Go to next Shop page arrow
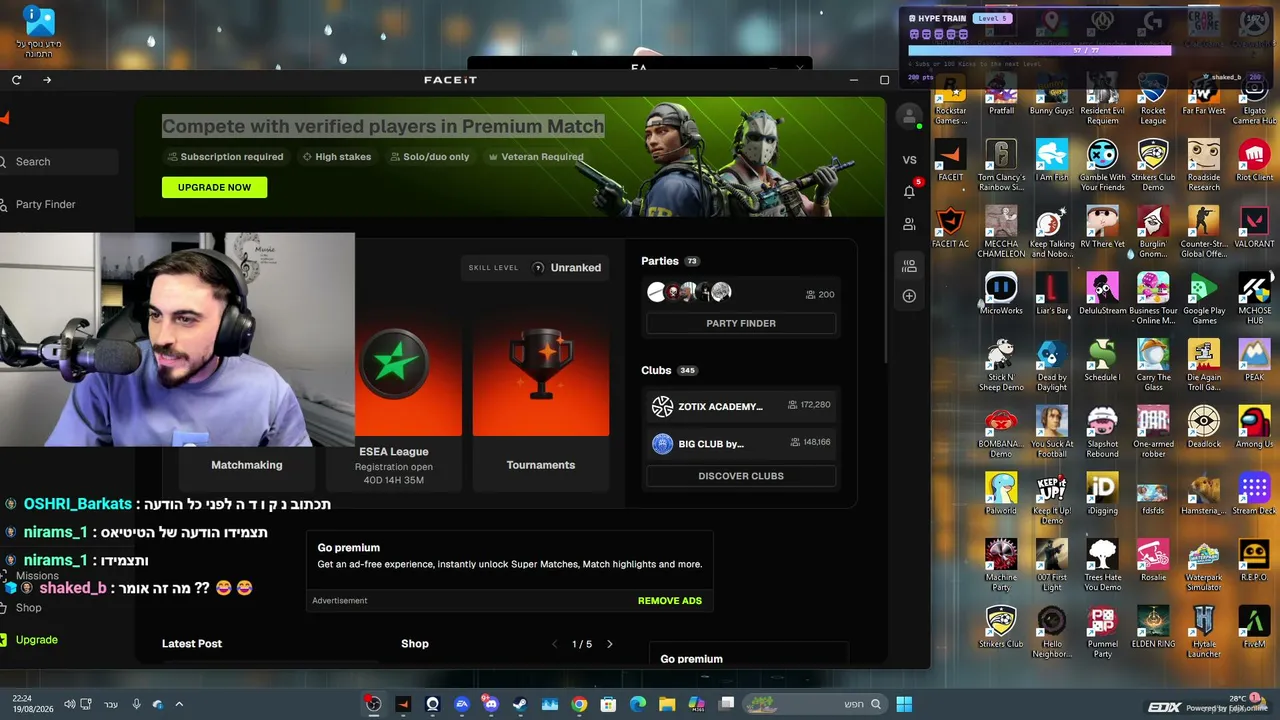1280x720 pixels. [610, 644]
